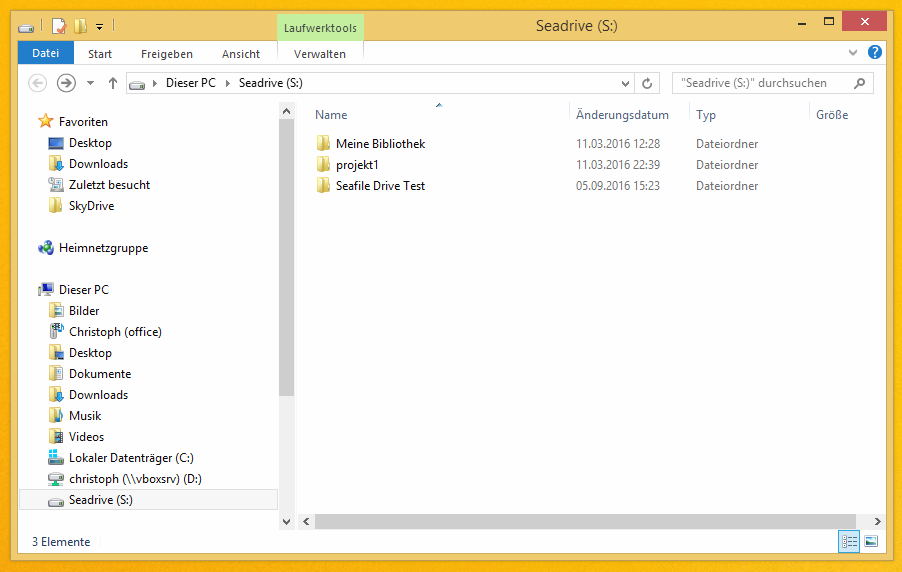Switch to the Freigeben ribbon tab
The image size is (902, 572).
(167, 54)
